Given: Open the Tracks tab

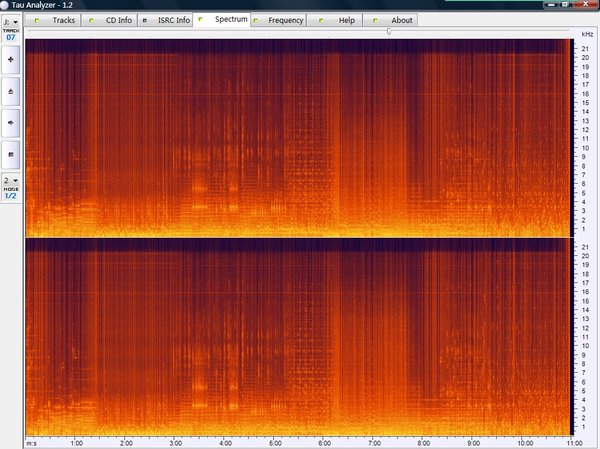Looking at the screenshot, I should [x=53, y=20].
